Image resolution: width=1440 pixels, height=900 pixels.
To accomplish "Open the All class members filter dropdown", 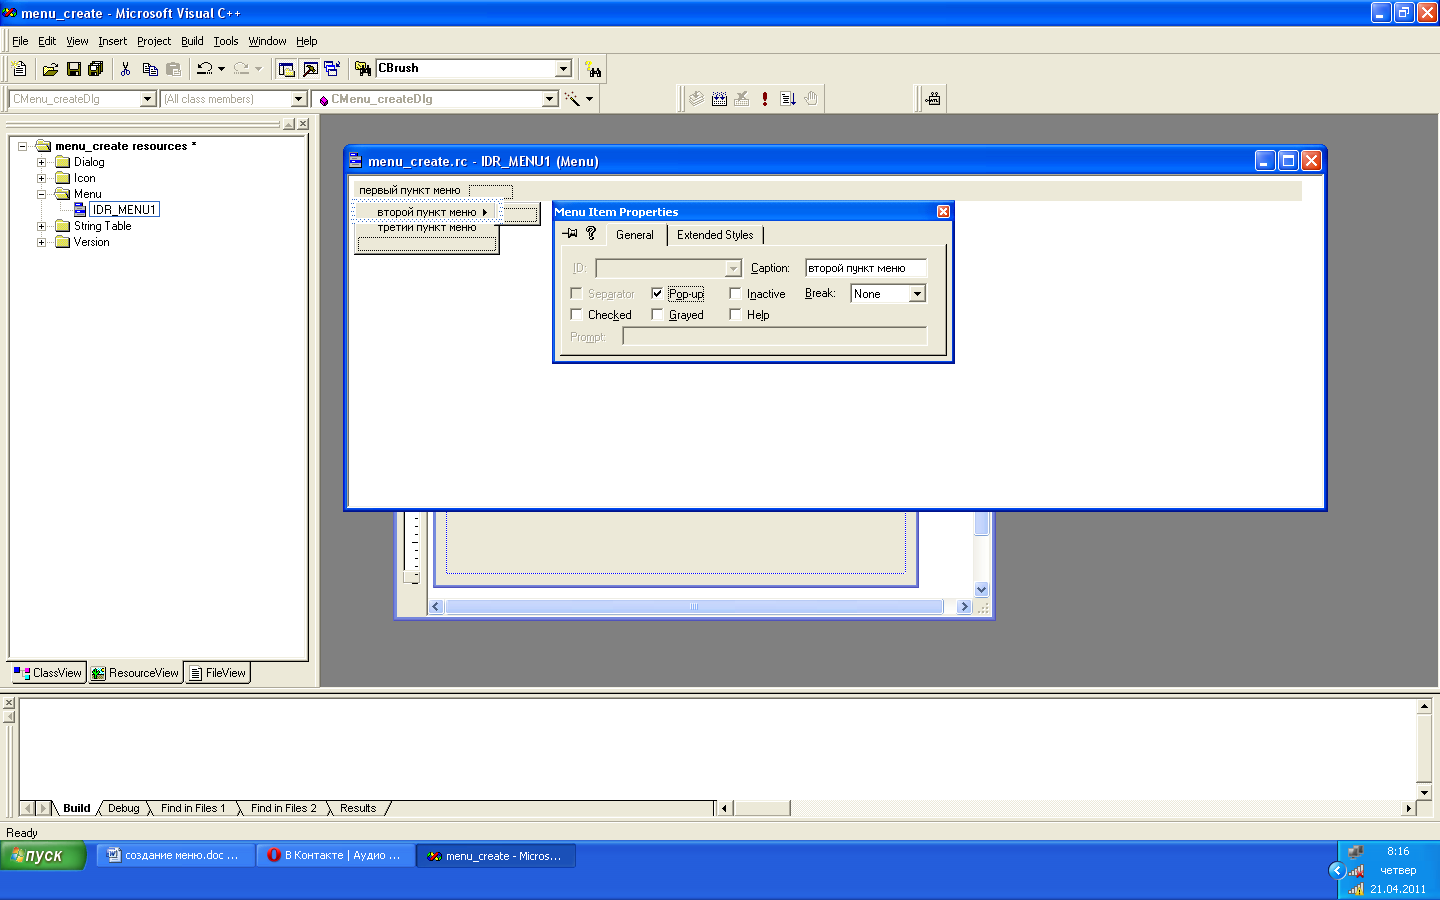I will [x=298, y=99].
